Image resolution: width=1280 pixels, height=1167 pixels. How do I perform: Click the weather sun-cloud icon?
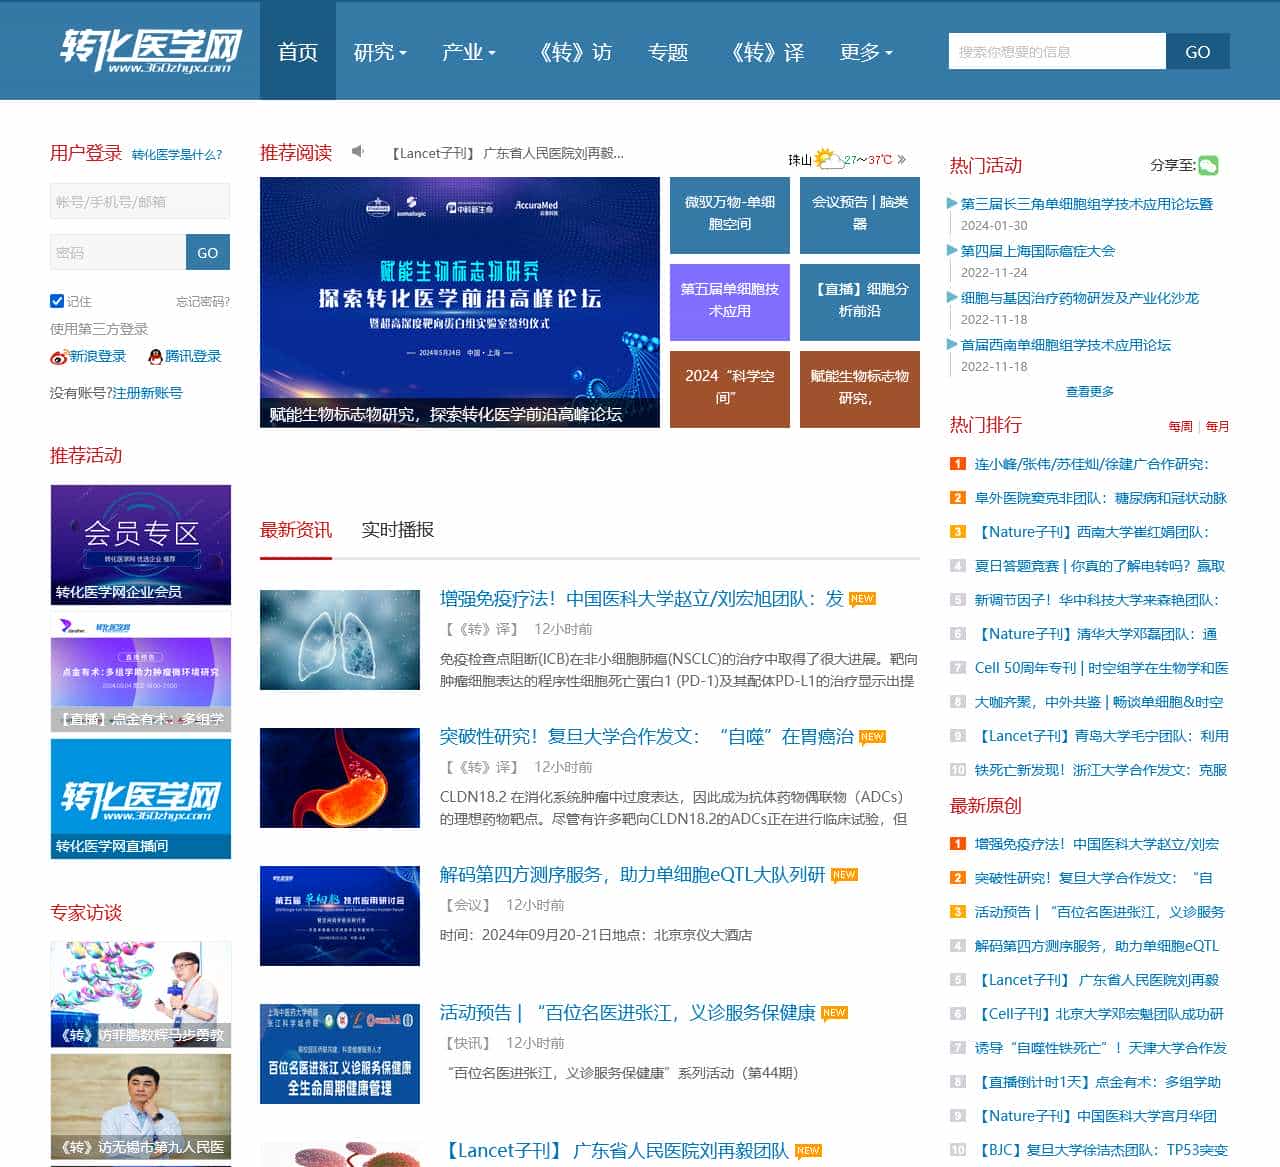[x=827, y=159]
